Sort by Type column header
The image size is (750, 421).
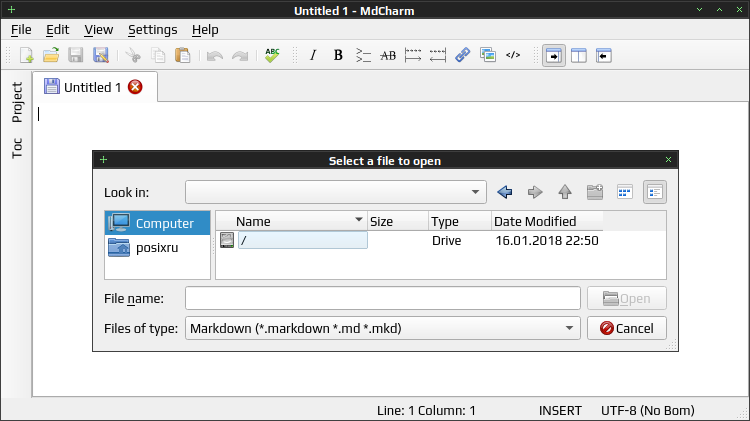460,222
